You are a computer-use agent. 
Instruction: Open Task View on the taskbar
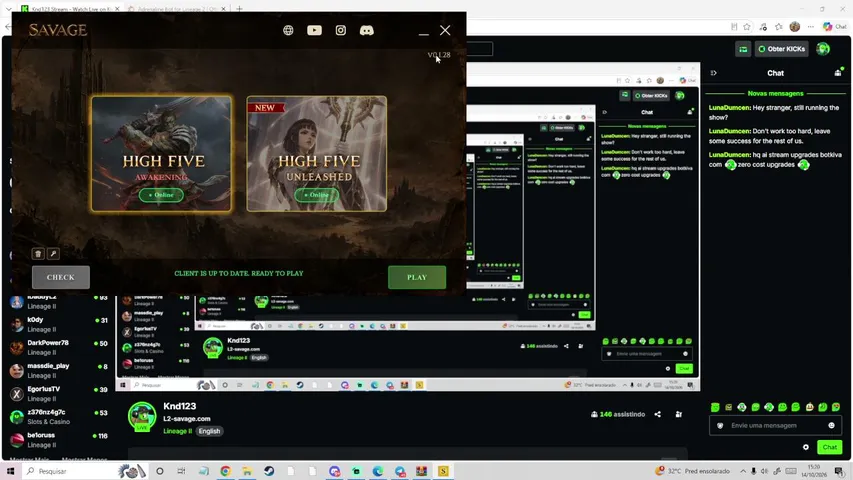(x=181, y=471)
